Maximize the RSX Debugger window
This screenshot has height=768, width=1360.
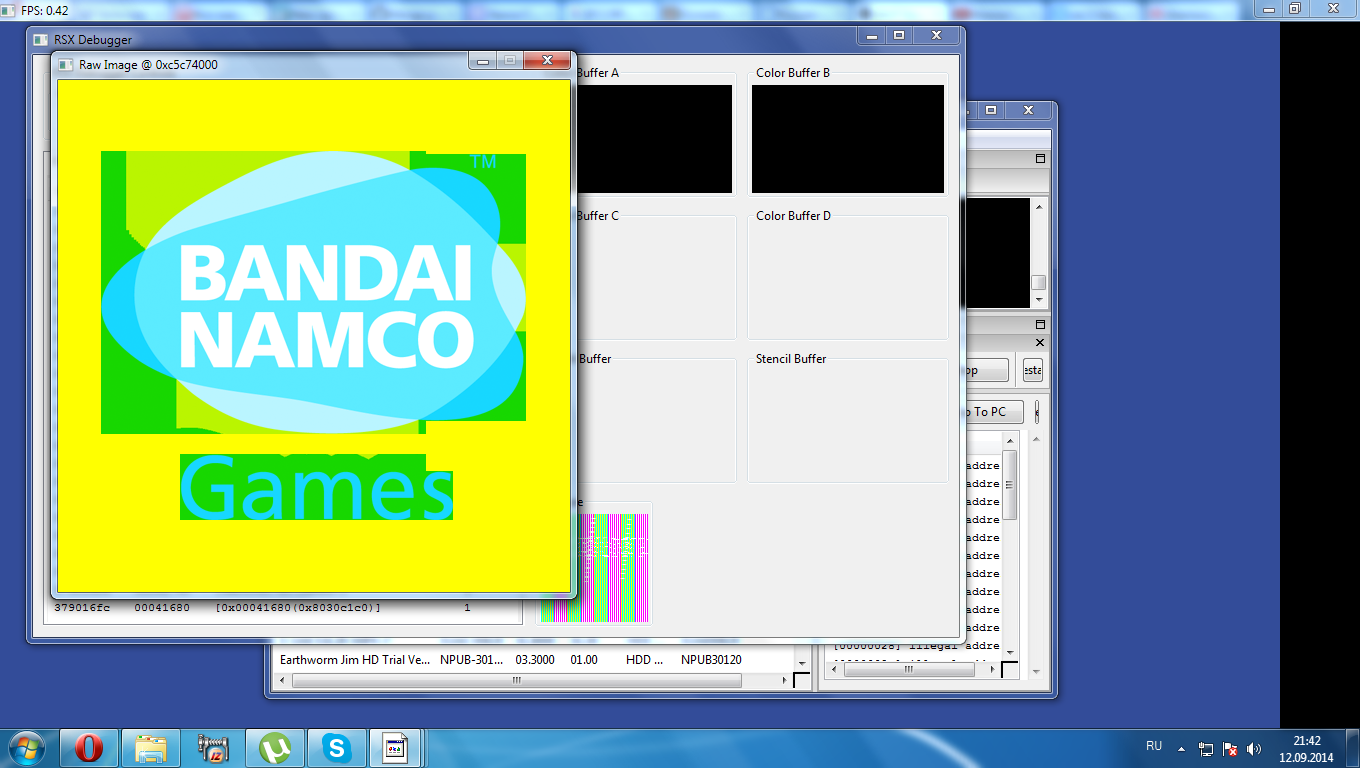pyautogui.click(x=899, y=36)
